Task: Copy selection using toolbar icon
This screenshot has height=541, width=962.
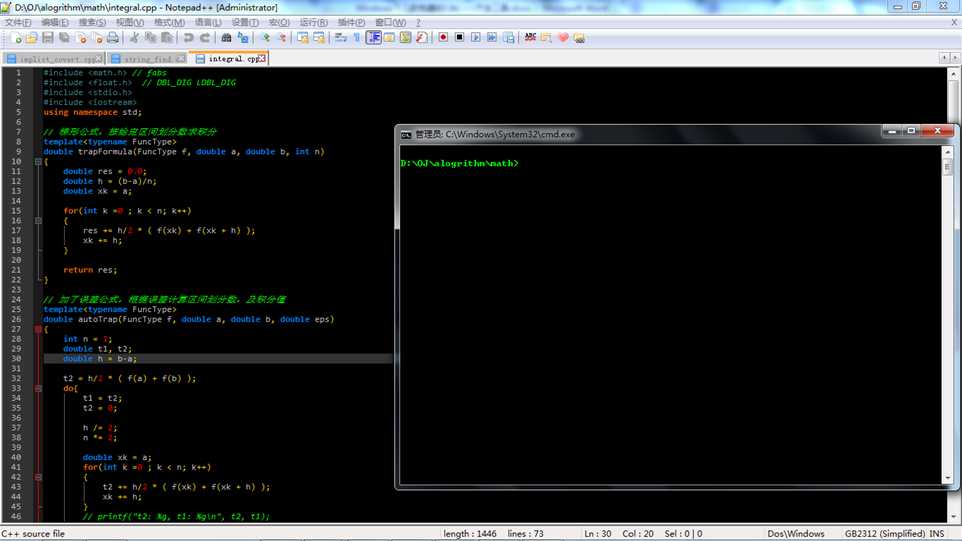Action: tap(150, 38)
